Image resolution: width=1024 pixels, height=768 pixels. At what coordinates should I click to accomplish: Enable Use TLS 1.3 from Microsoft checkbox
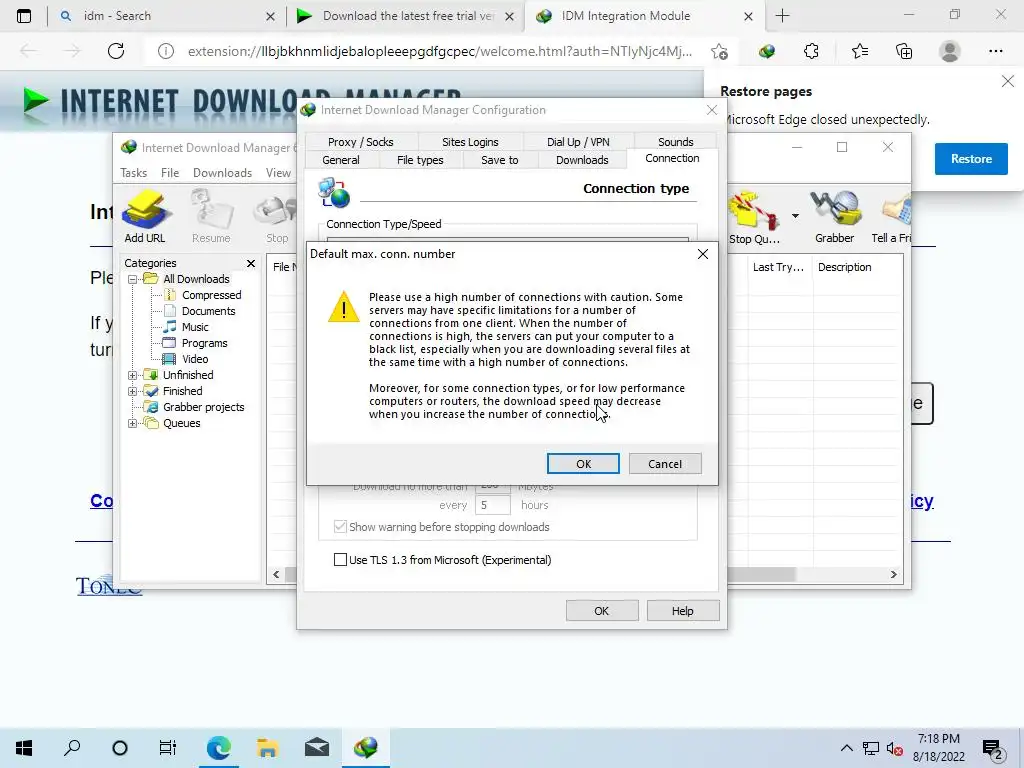tap(340, 560)
